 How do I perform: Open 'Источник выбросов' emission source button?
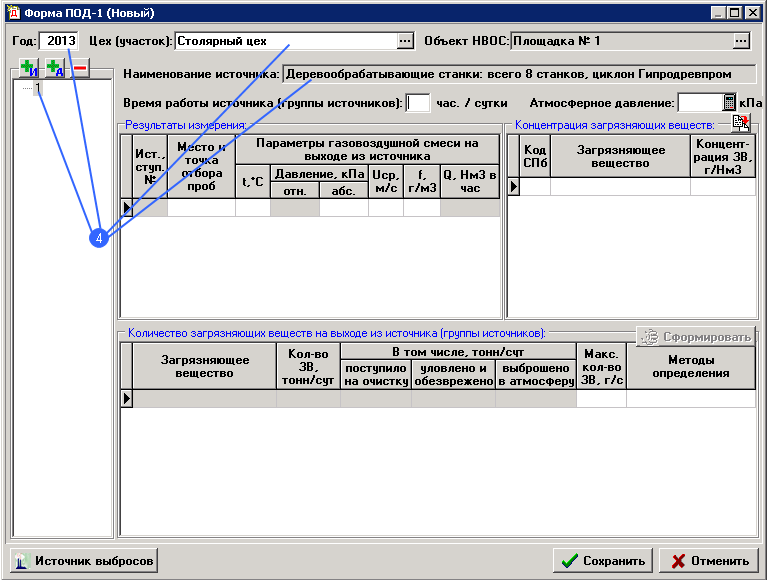[x=84, y=561]
